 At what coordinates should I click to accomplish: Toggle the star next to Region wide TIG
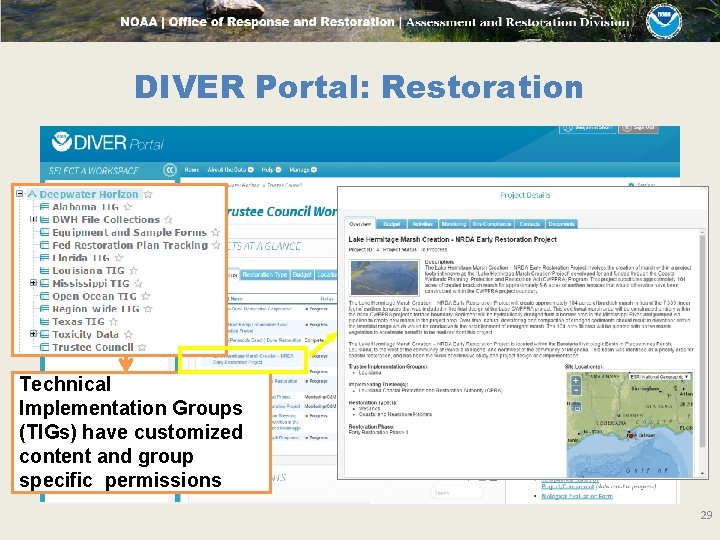tap(148, 309)
